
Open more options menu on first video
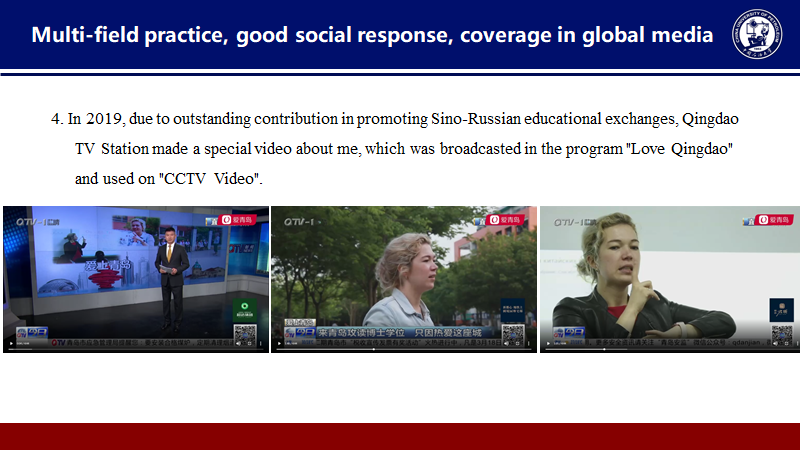[x=260, y=345]
